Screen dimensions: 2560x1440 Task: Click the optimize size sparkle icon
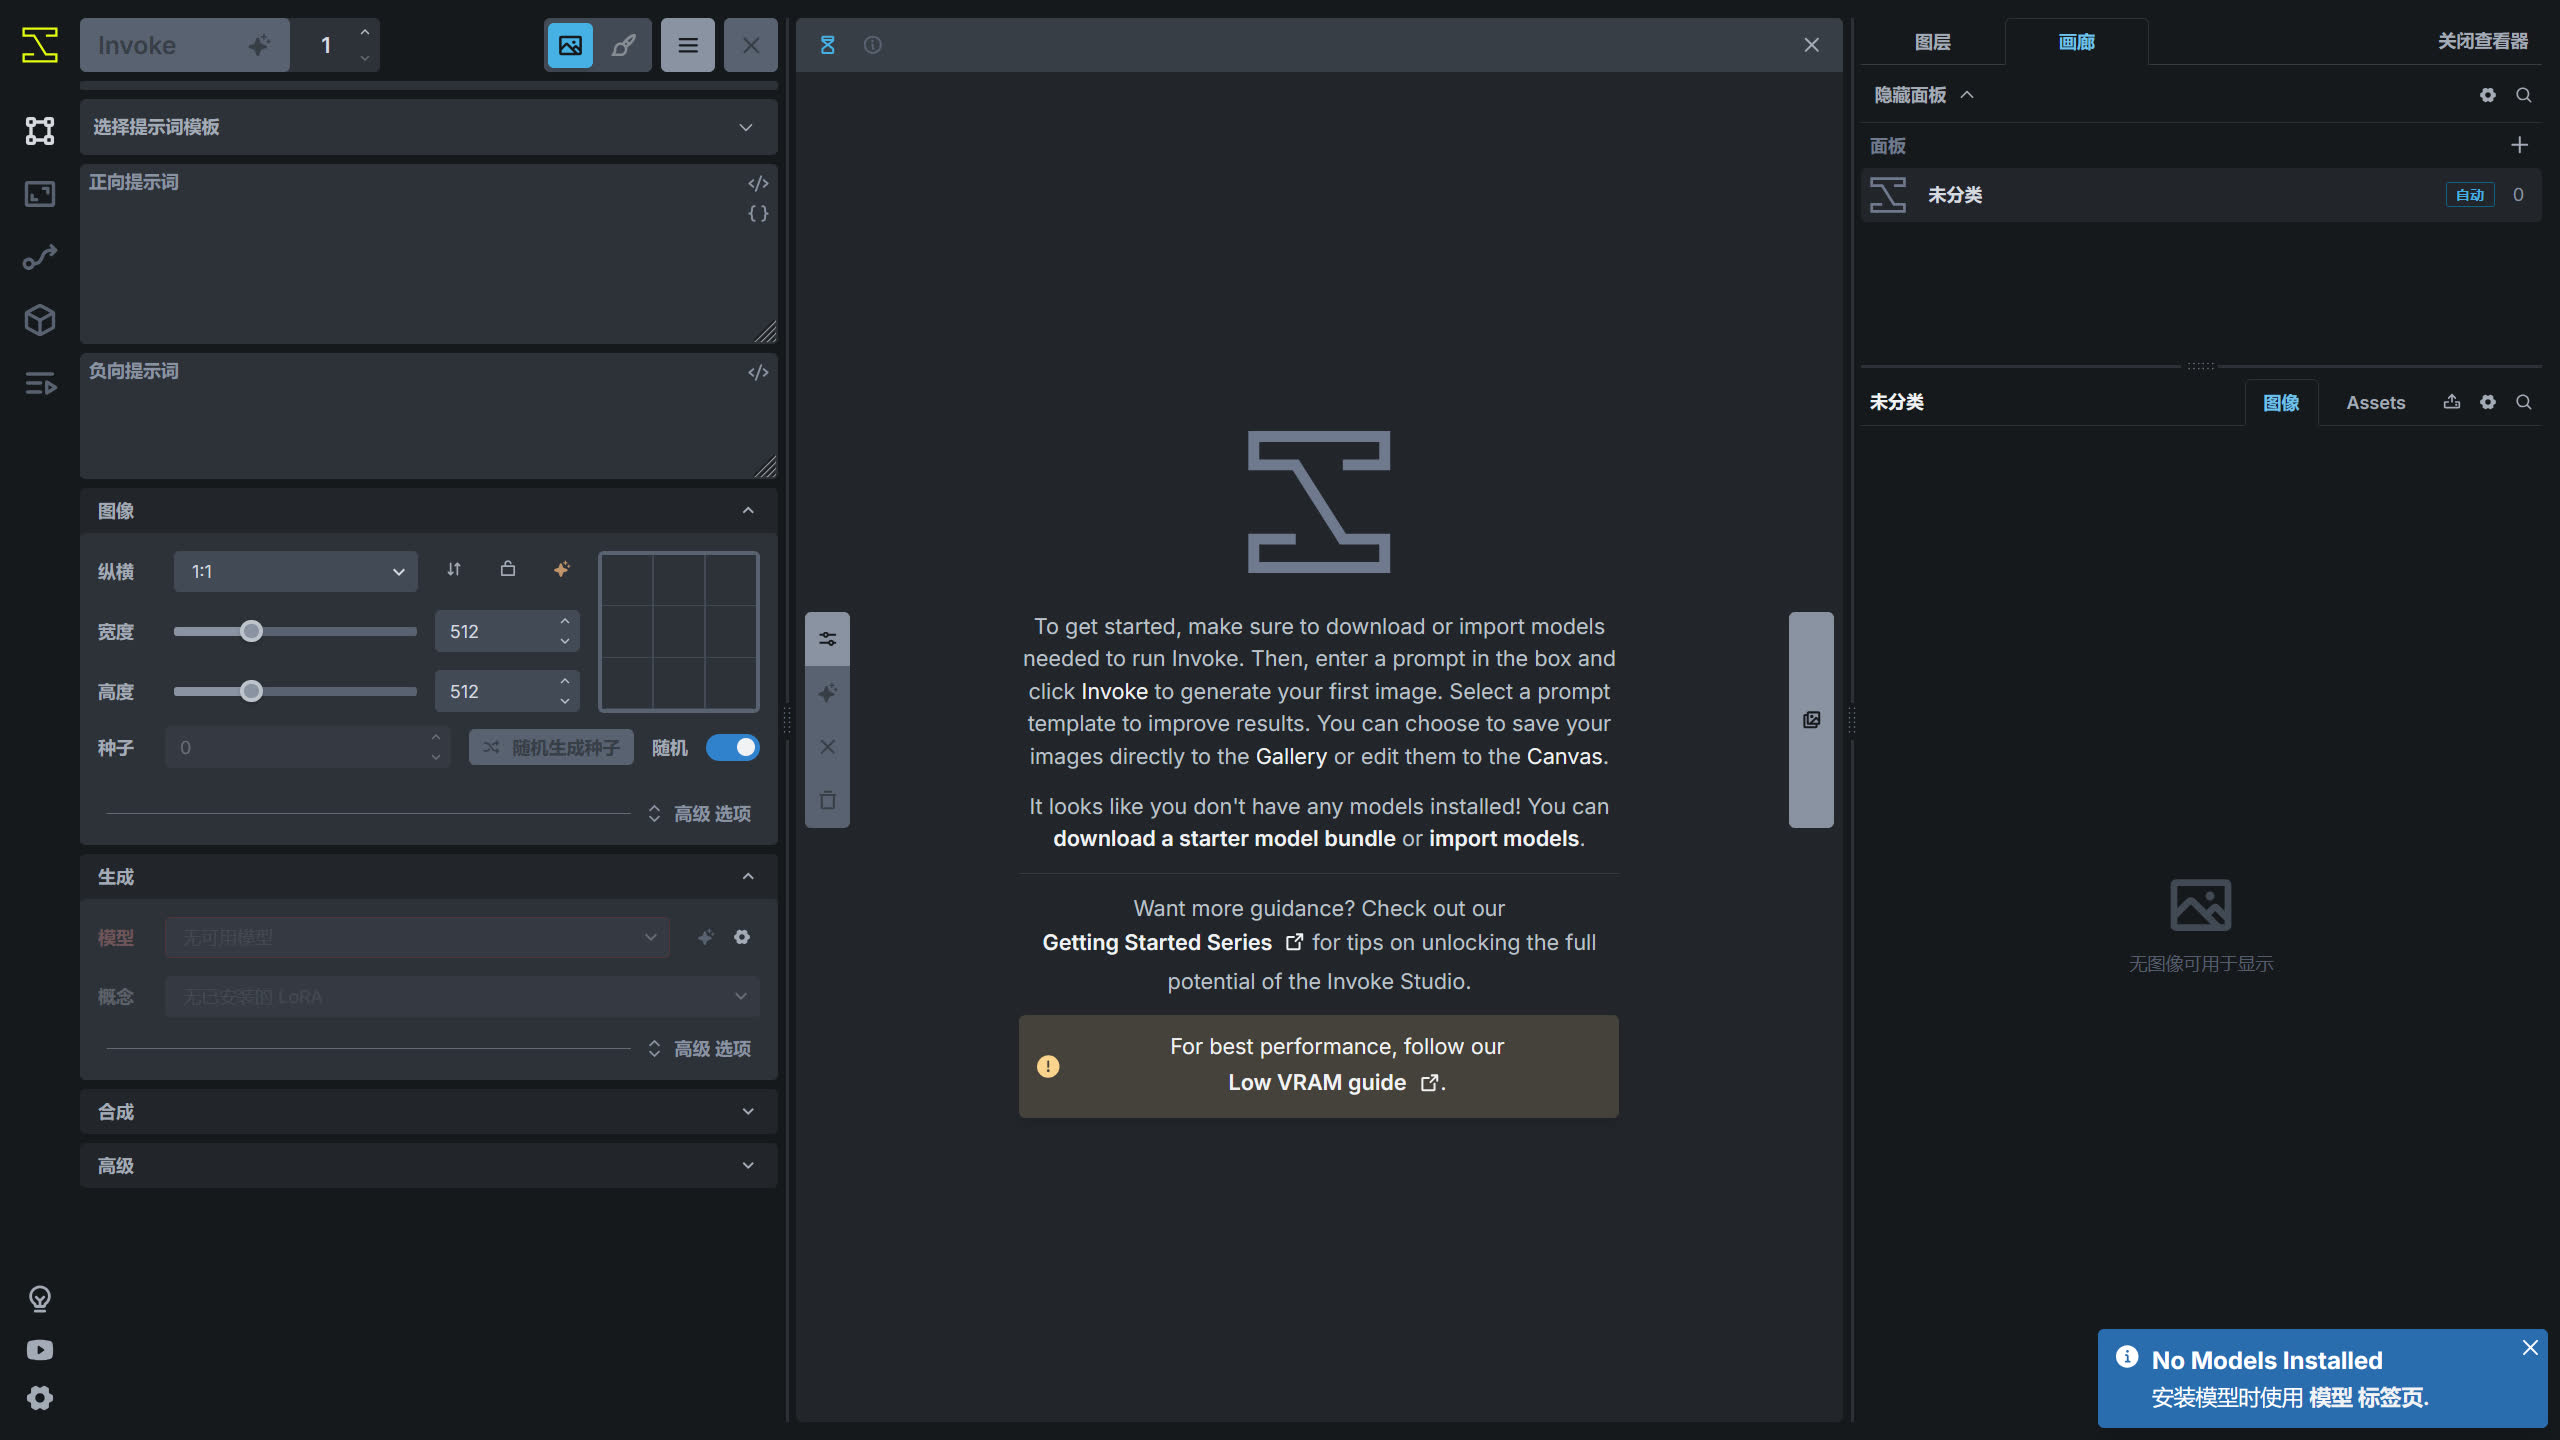point(562,569)
